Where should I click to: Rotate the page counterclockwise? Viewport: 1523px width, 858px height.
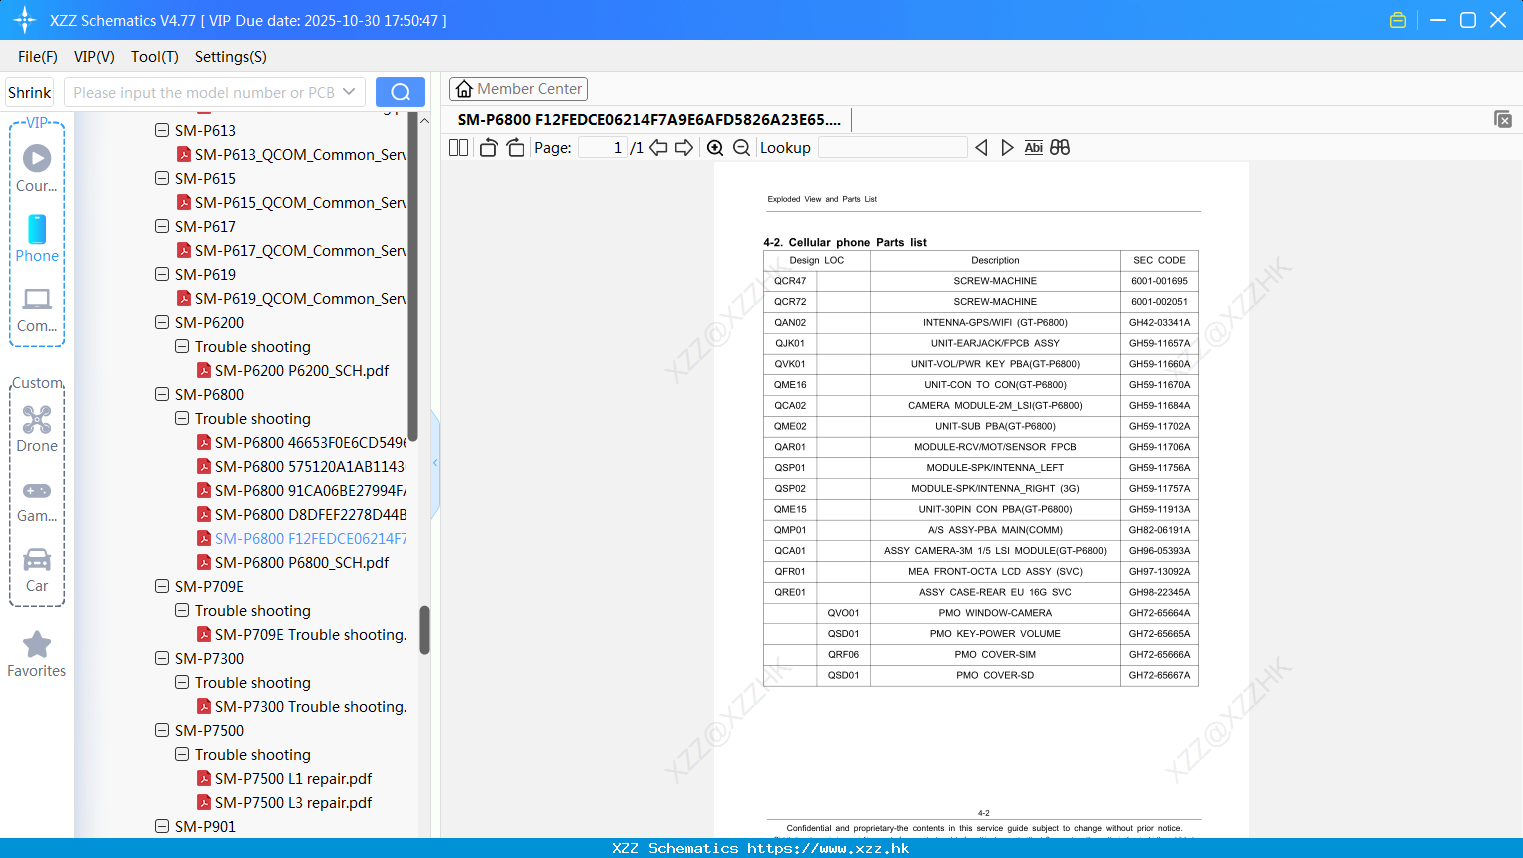tap(488, 147)
